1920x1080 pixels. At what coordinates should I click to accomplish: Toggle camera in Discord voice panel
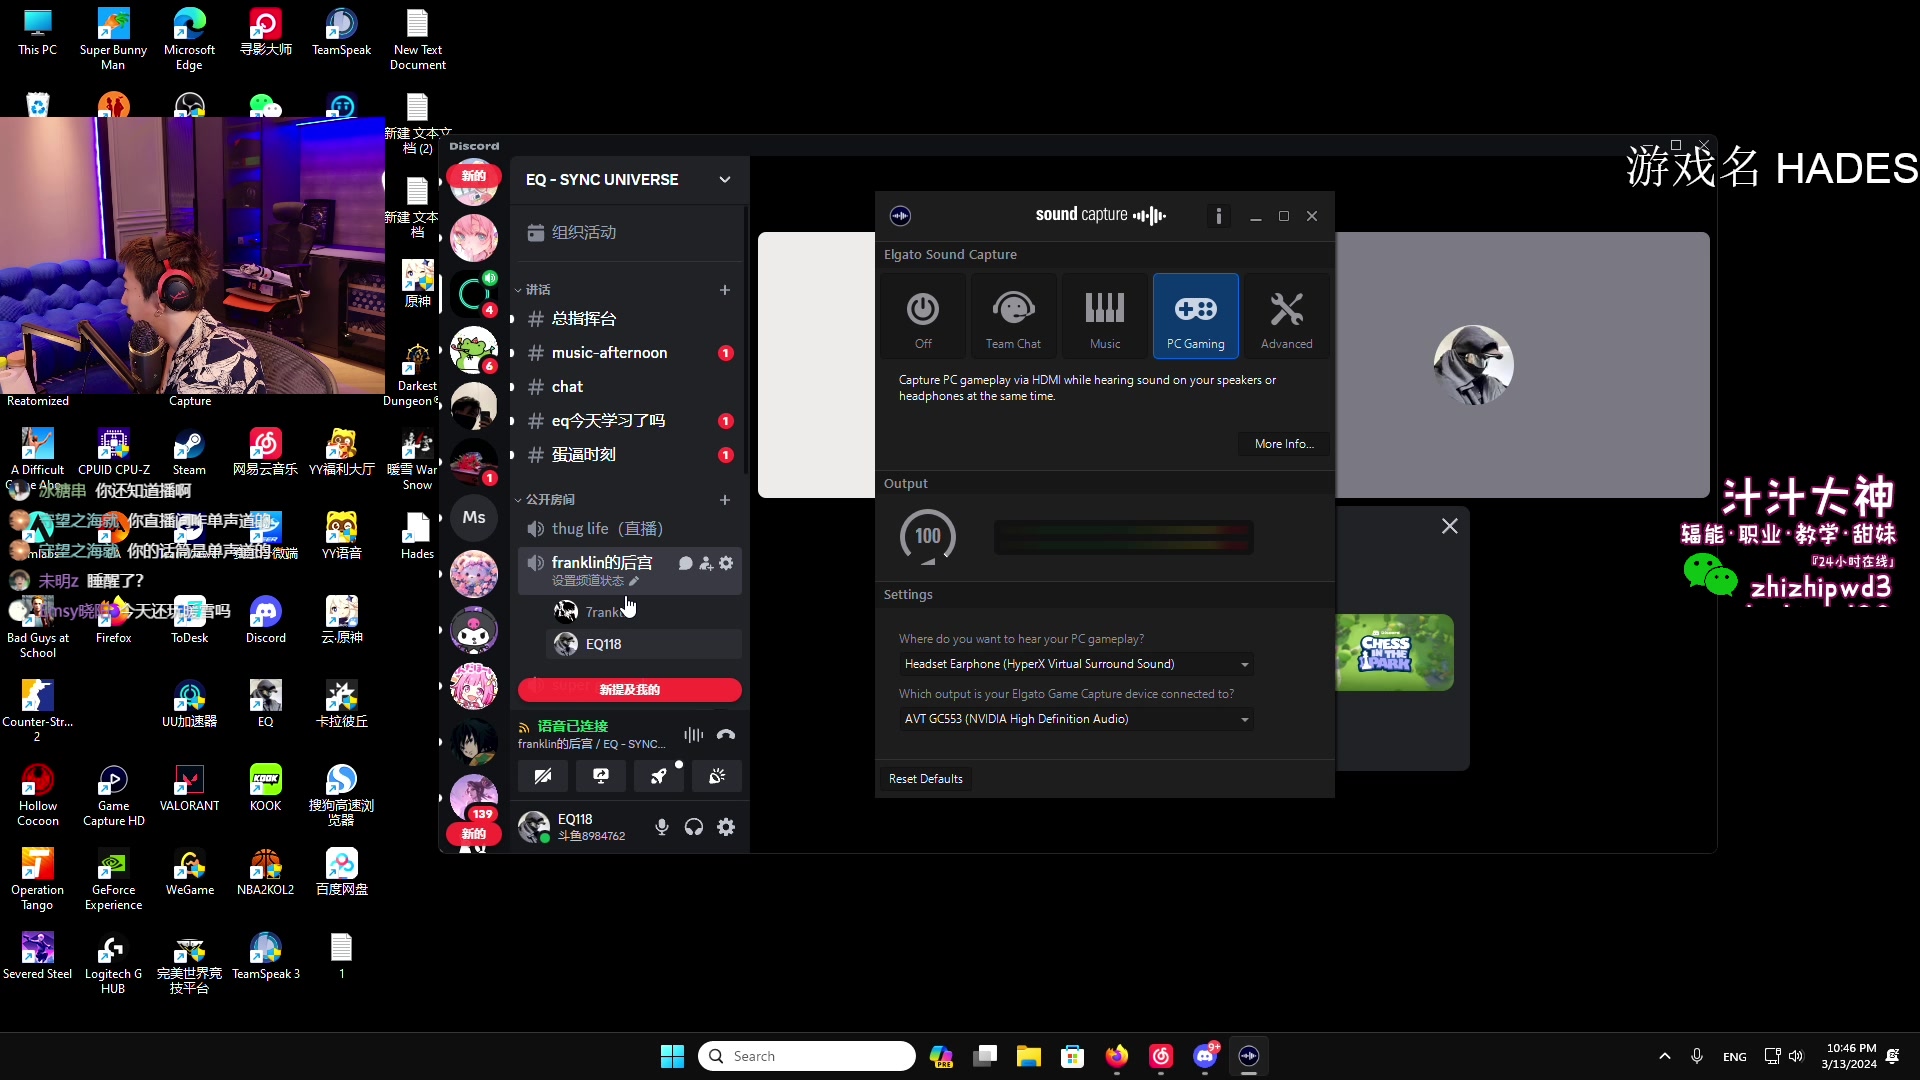[543, 776]
